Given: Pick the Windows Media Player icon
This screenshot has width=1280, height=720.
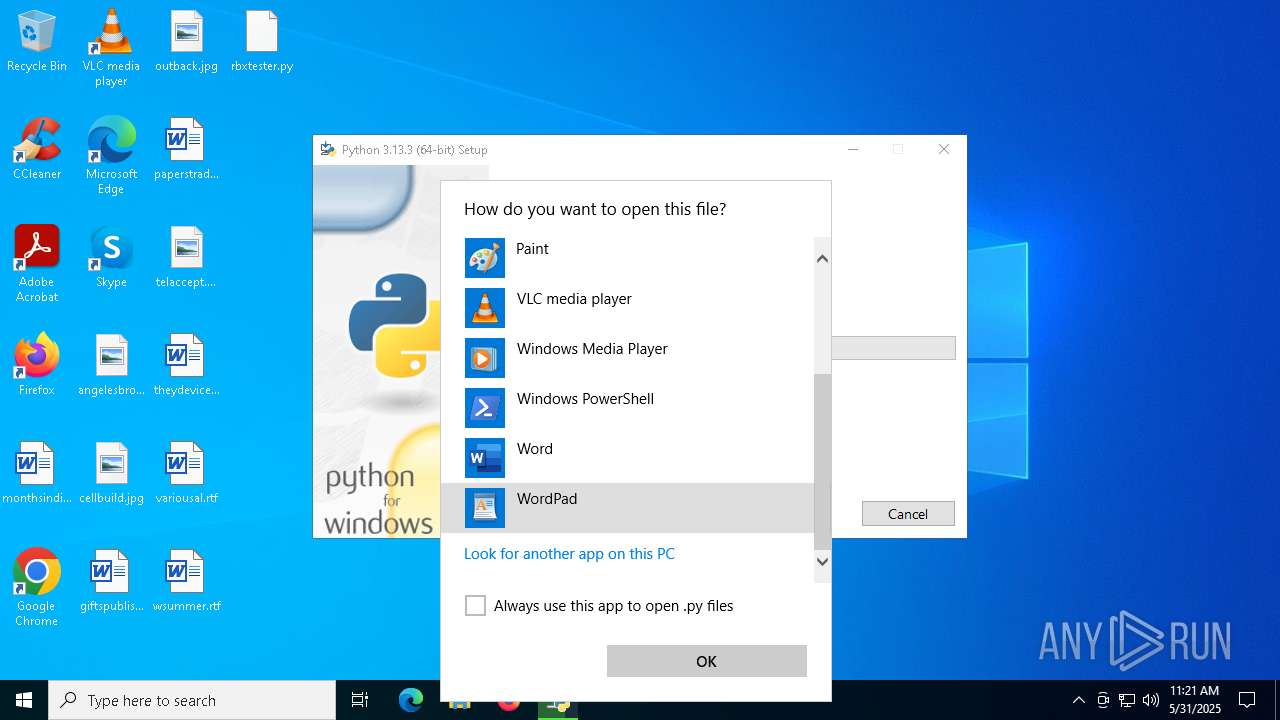Looking at the screenshot, I should click(x=485, y=358).
